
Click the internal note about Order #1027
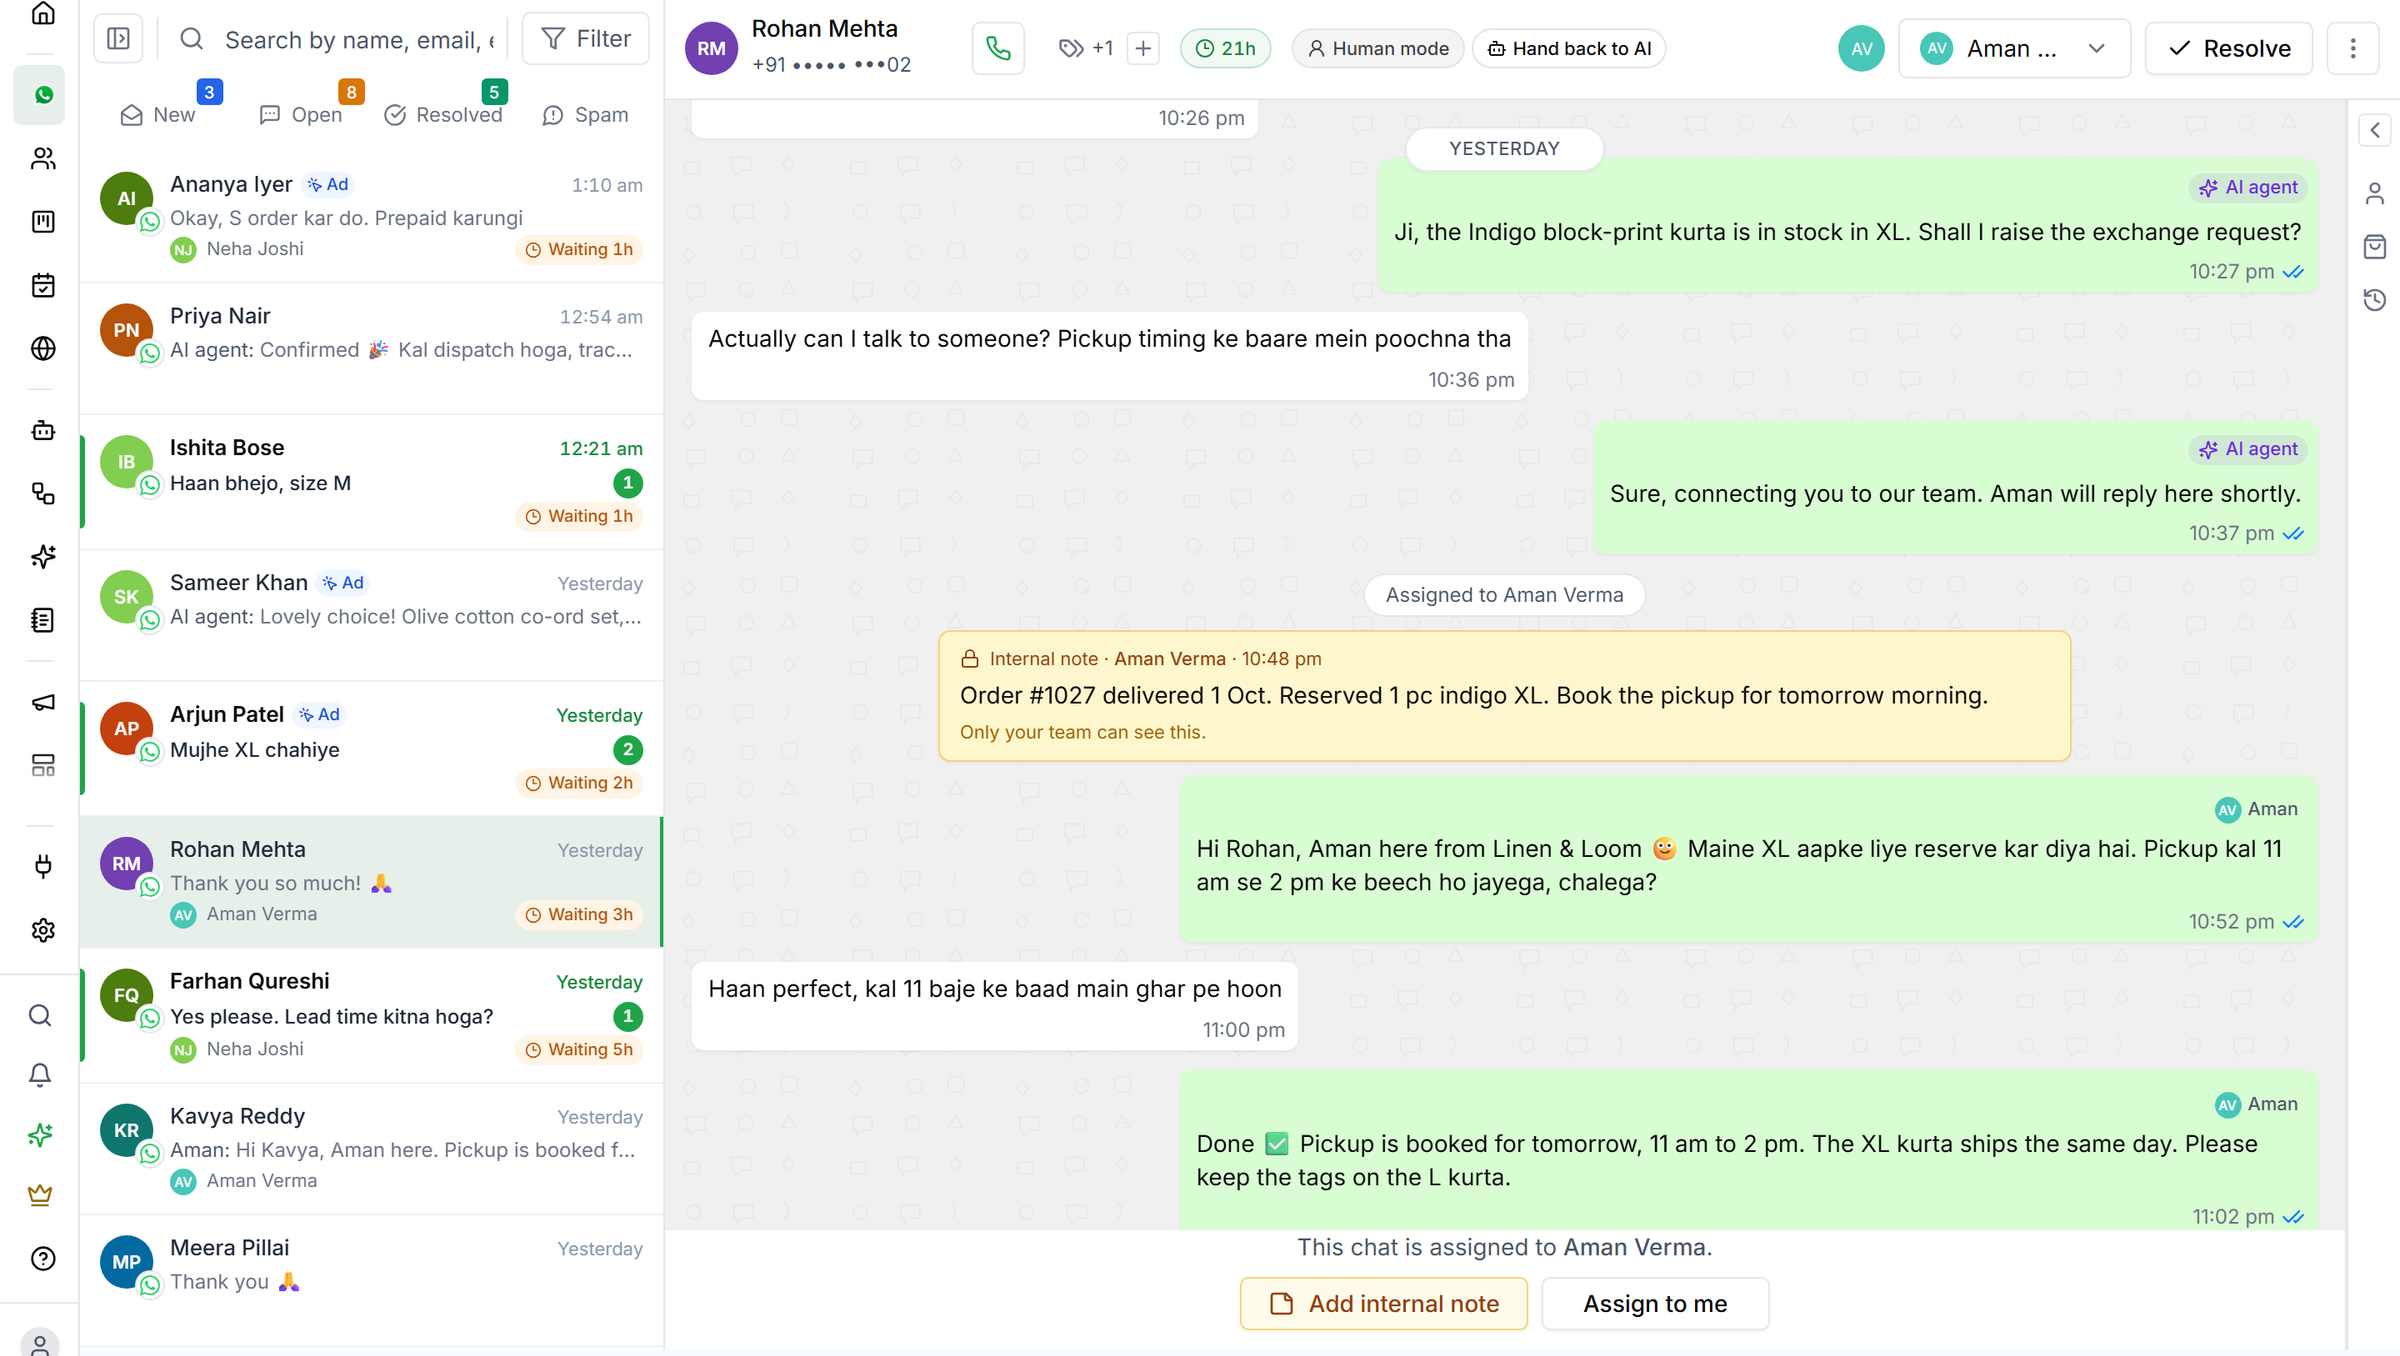coord(1504,695)
